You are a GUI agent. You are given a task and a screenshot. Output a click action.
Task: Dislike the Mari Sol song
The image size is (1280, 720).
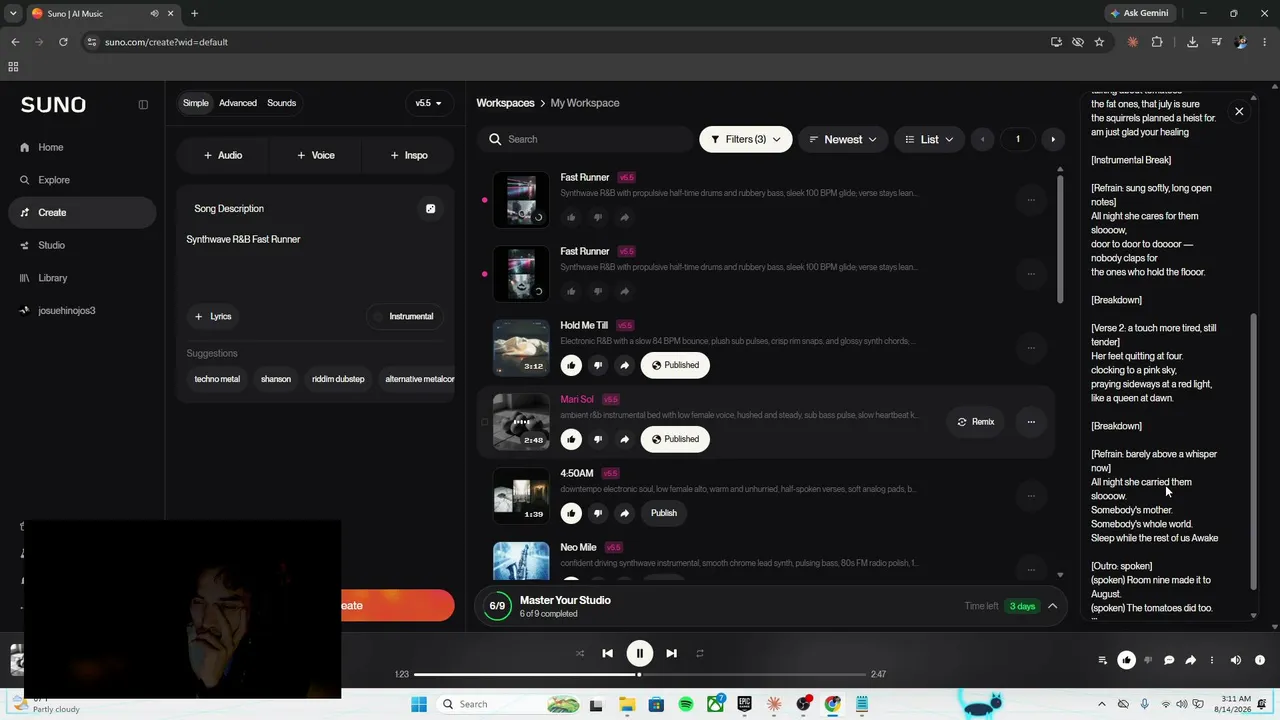(x=598, y=439)
